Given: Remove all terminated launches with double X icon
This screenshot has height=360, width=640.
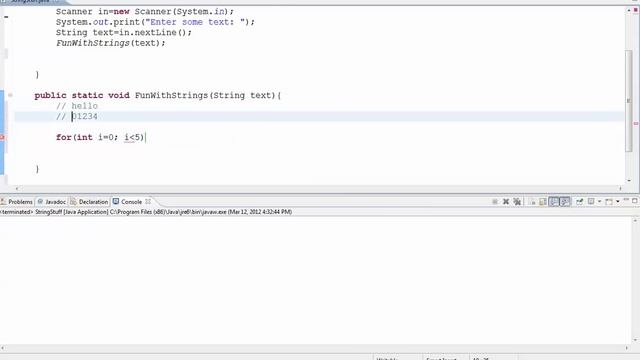Looking at the screenshot, I should 517,202.
